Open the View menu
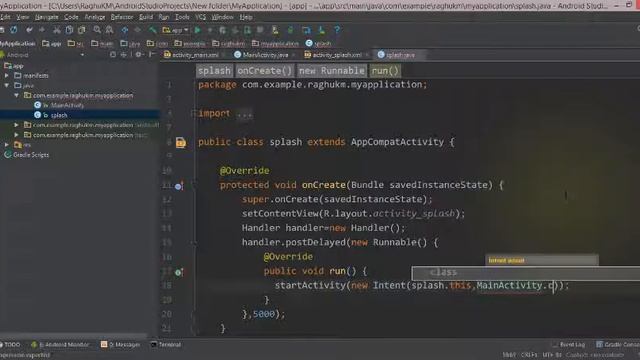Image resolution: width=640 pixels, height=360 pixels. pos(23,17)
